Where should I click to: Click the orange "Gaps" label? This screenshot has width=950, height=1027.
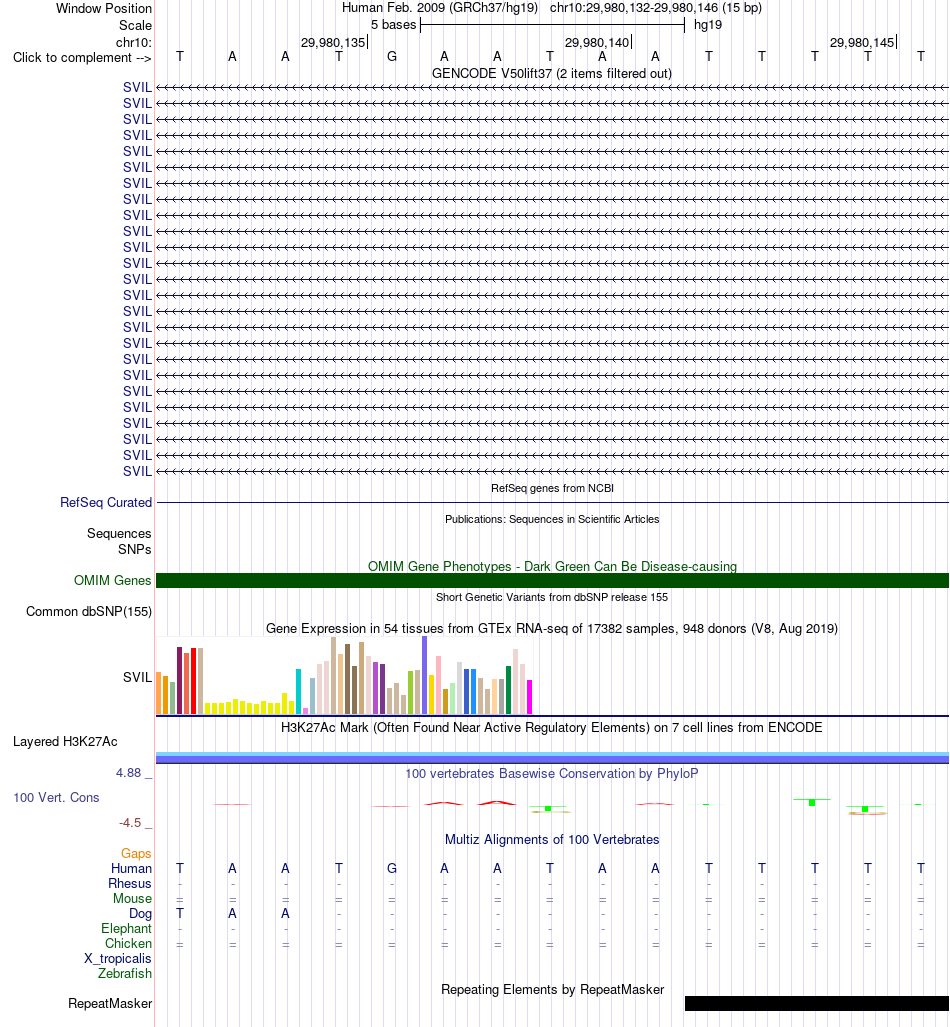(136, 853)
